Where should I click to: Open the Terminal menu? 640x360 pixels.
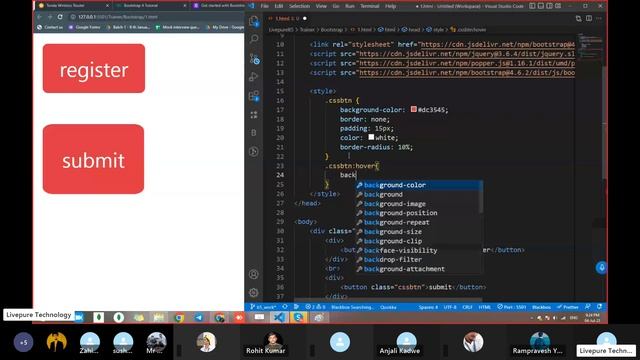(x=369, y=6)
